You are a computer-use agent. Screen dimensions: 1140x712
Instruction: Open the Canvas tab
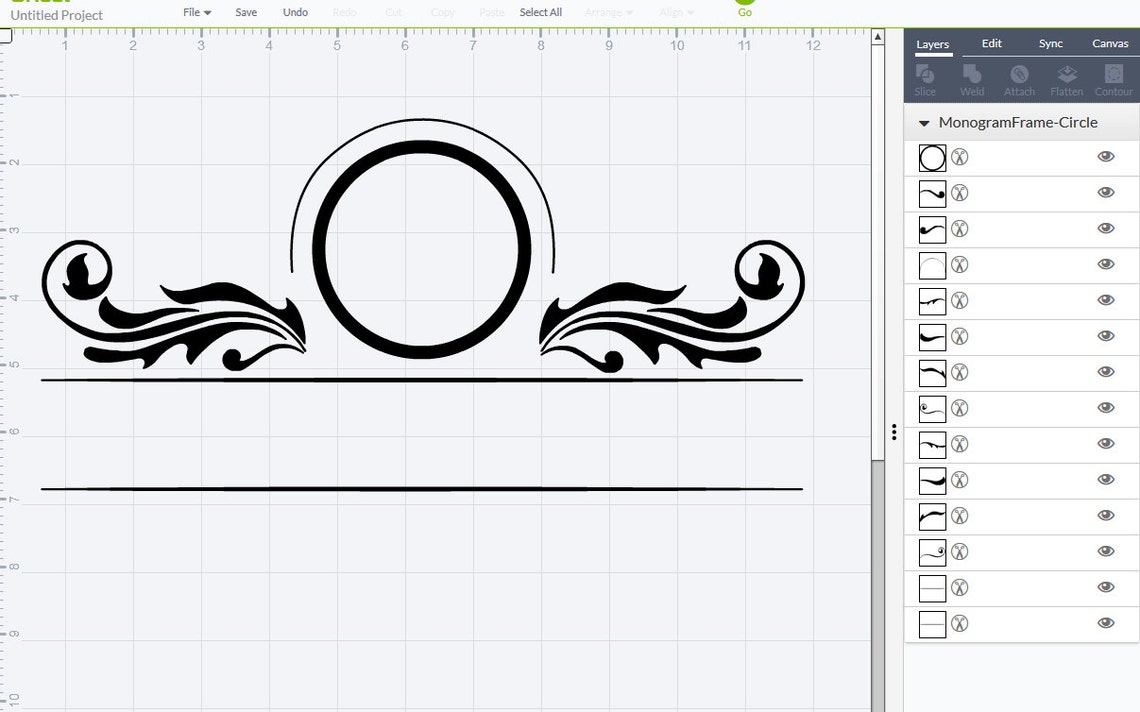tap(1110, 43)
